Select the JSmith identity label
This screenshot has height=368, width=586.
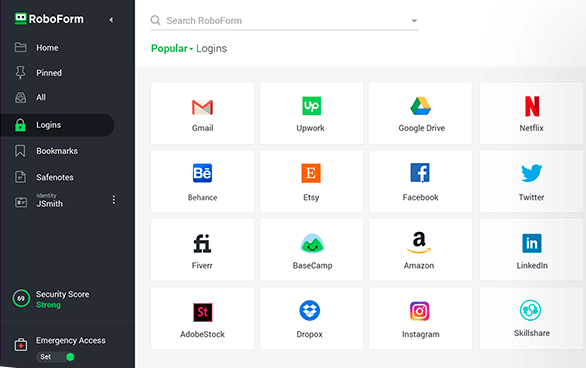[49, 204]
